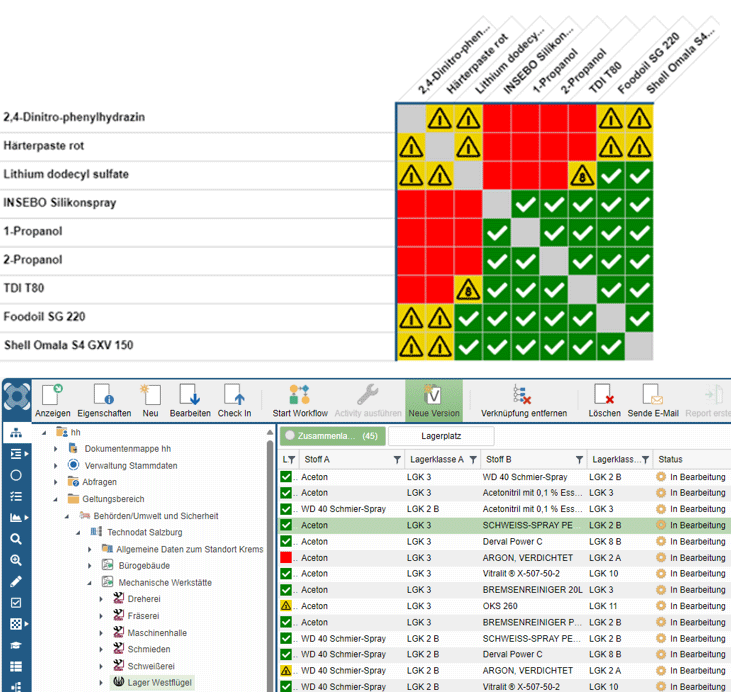732x692 pixels.
Task: Sort by the Status column header
Action: click(x=670, y=459)
